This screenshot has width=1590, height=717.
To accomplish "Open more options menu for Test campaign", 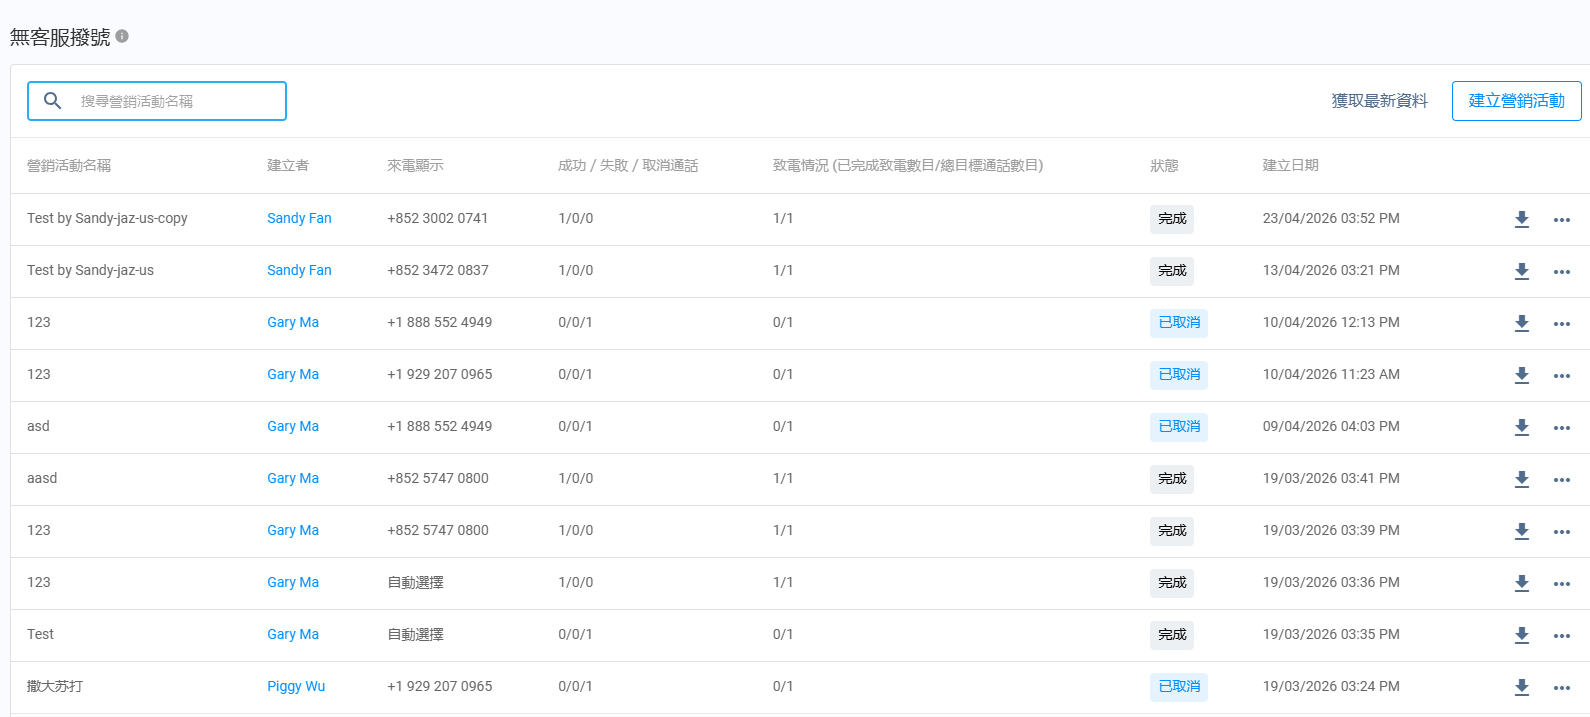I will point(1562,636).
